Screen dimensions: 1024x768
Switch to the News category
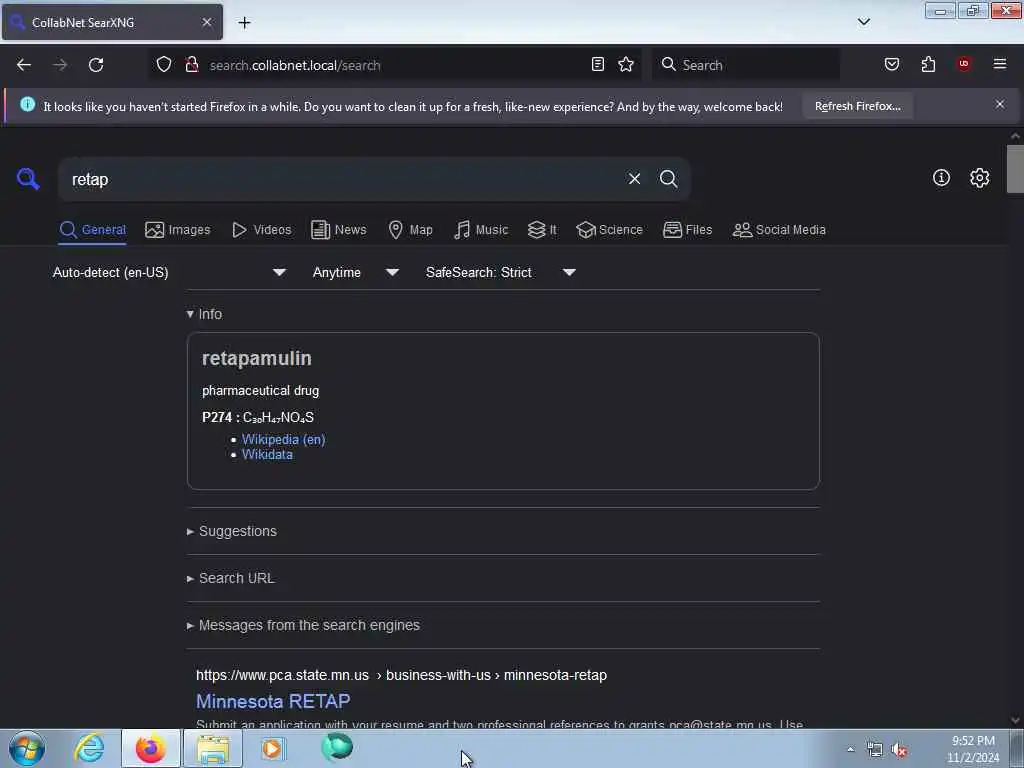338,230
